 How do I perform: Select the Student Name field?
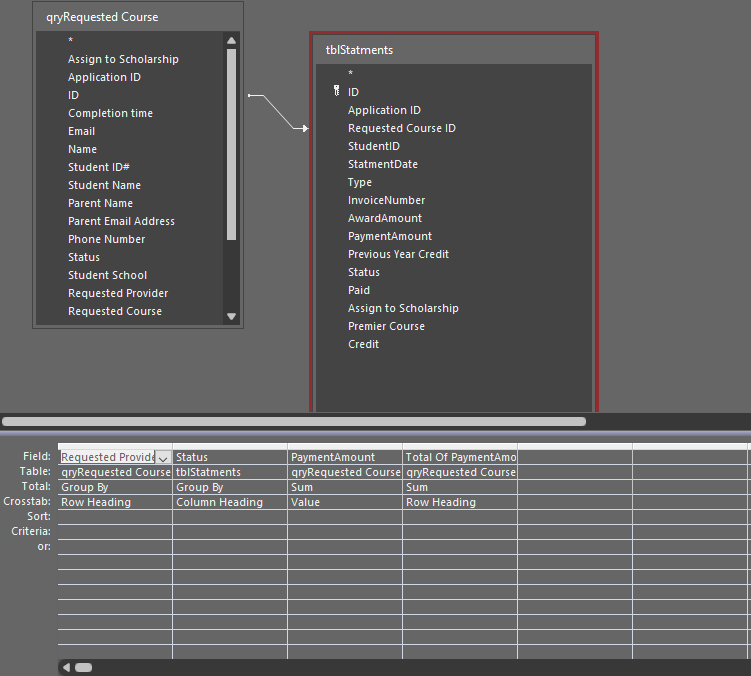pyautogui.click(x=104, y=185)
